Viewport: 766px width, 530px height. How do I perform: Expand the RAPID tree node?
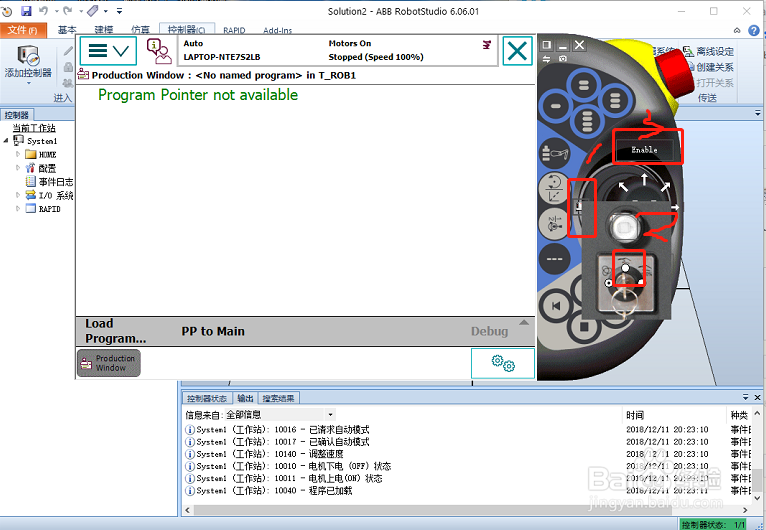18,209
